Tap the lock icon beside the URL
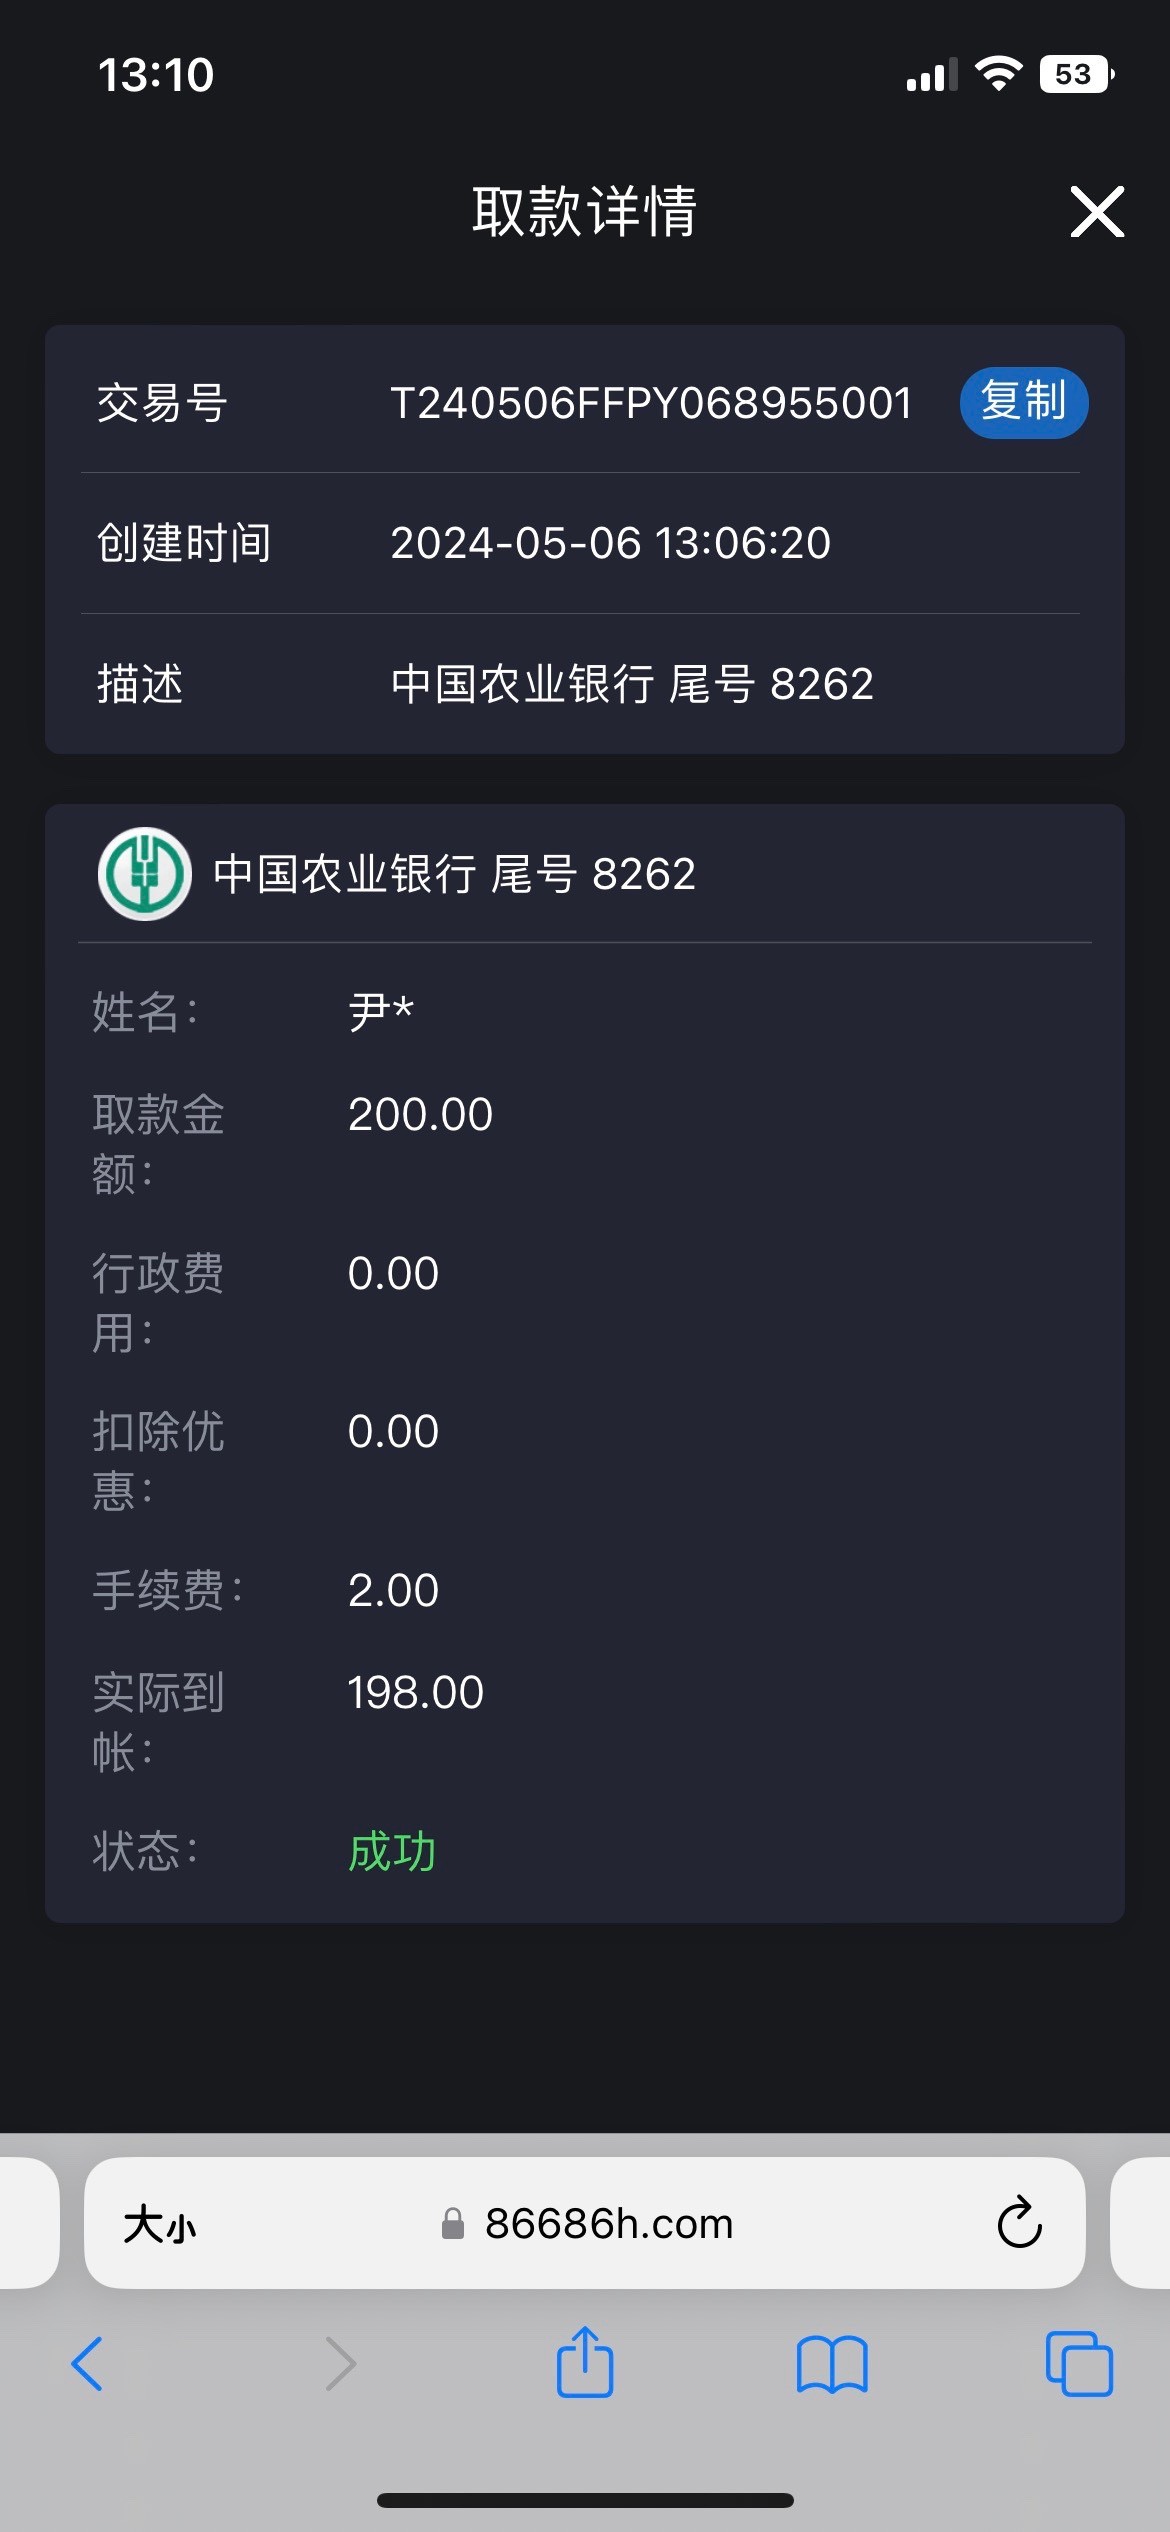The height and width of the screenshot is (2532, 1170). (x=453, y=2223)
